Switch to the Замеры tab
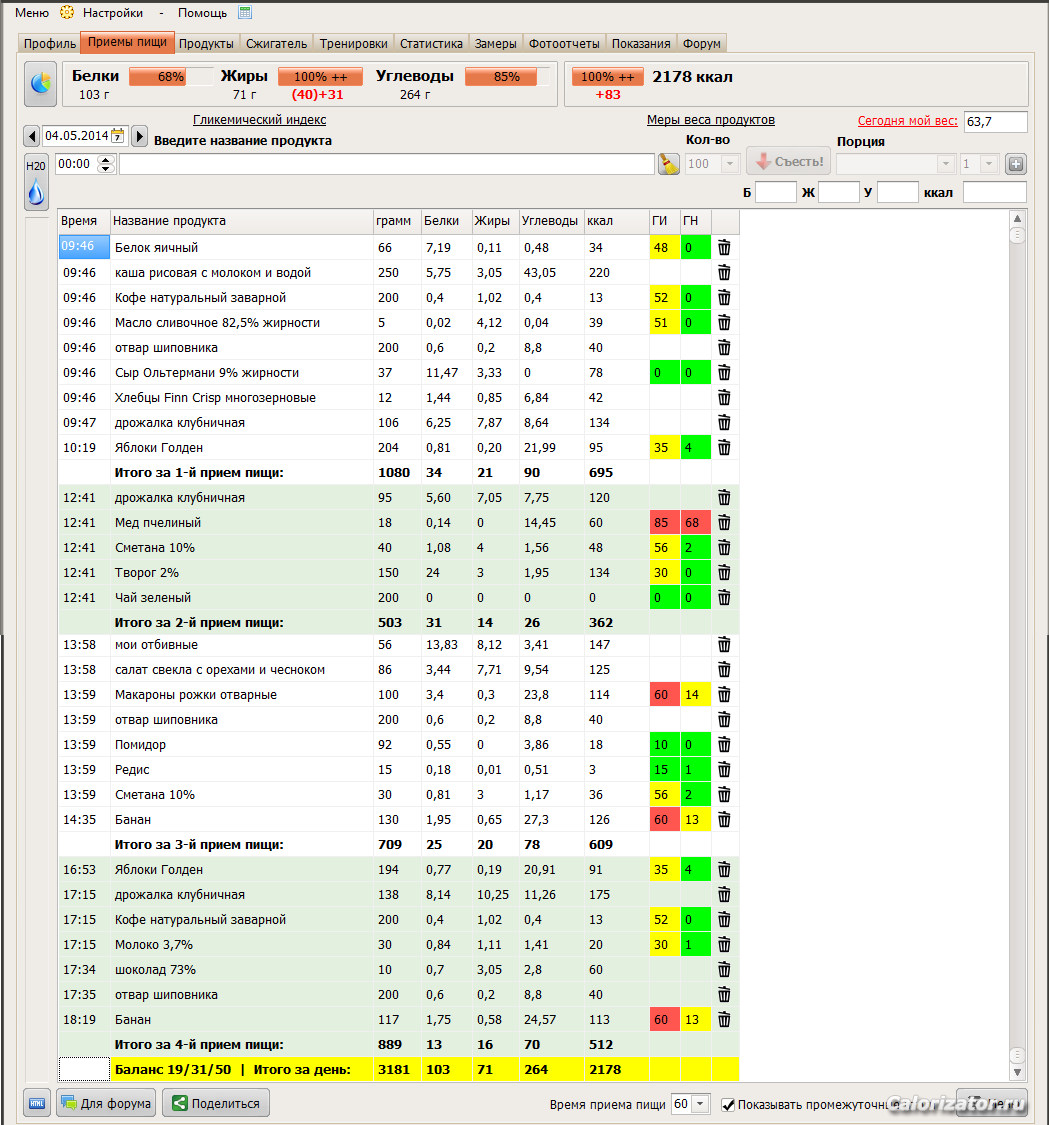The image size is (1049, 1125). (x=495, y=44)
